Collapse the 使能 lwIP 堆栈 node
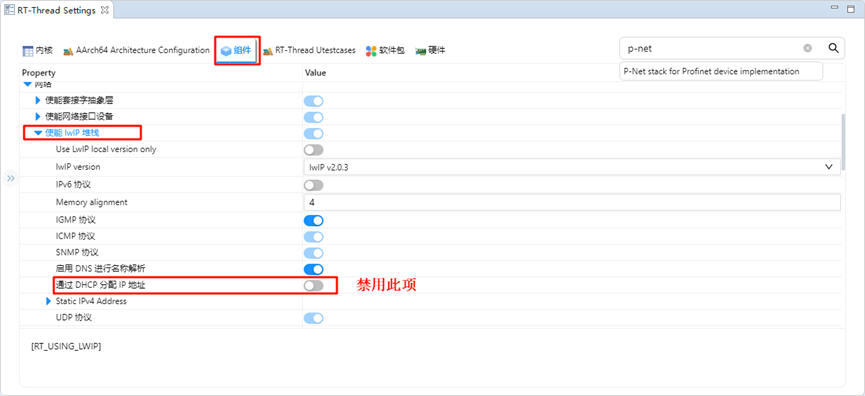Image resolution: width=865 pixels, height=396 pixels. click(x=38, y=132)
